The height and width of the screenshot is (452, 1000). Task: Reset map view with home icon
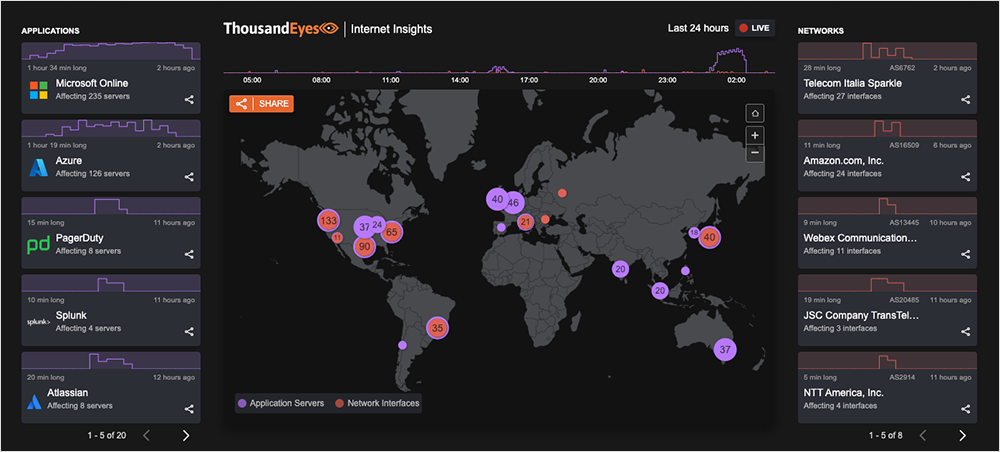tap(755, 113)
